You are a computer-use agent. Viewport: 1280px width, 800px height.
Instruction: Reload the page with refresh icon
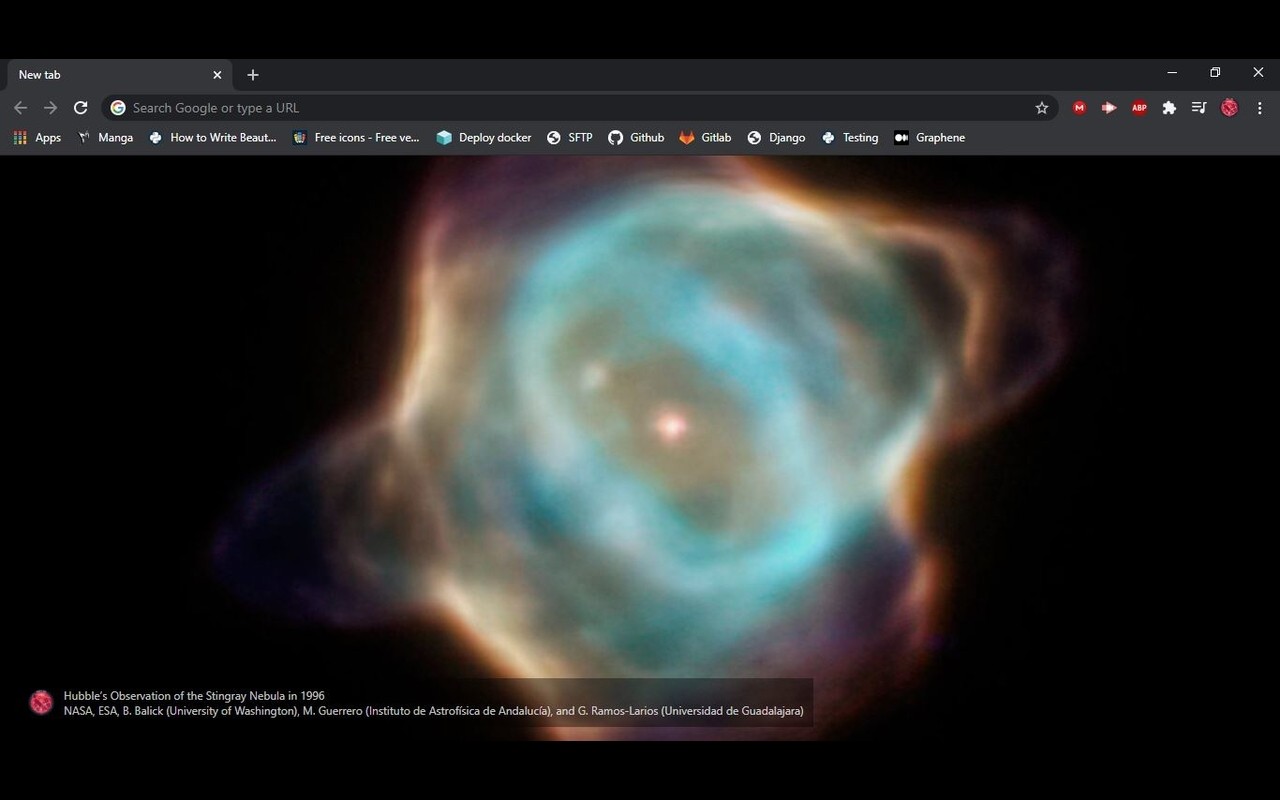[x=81, y=108]
